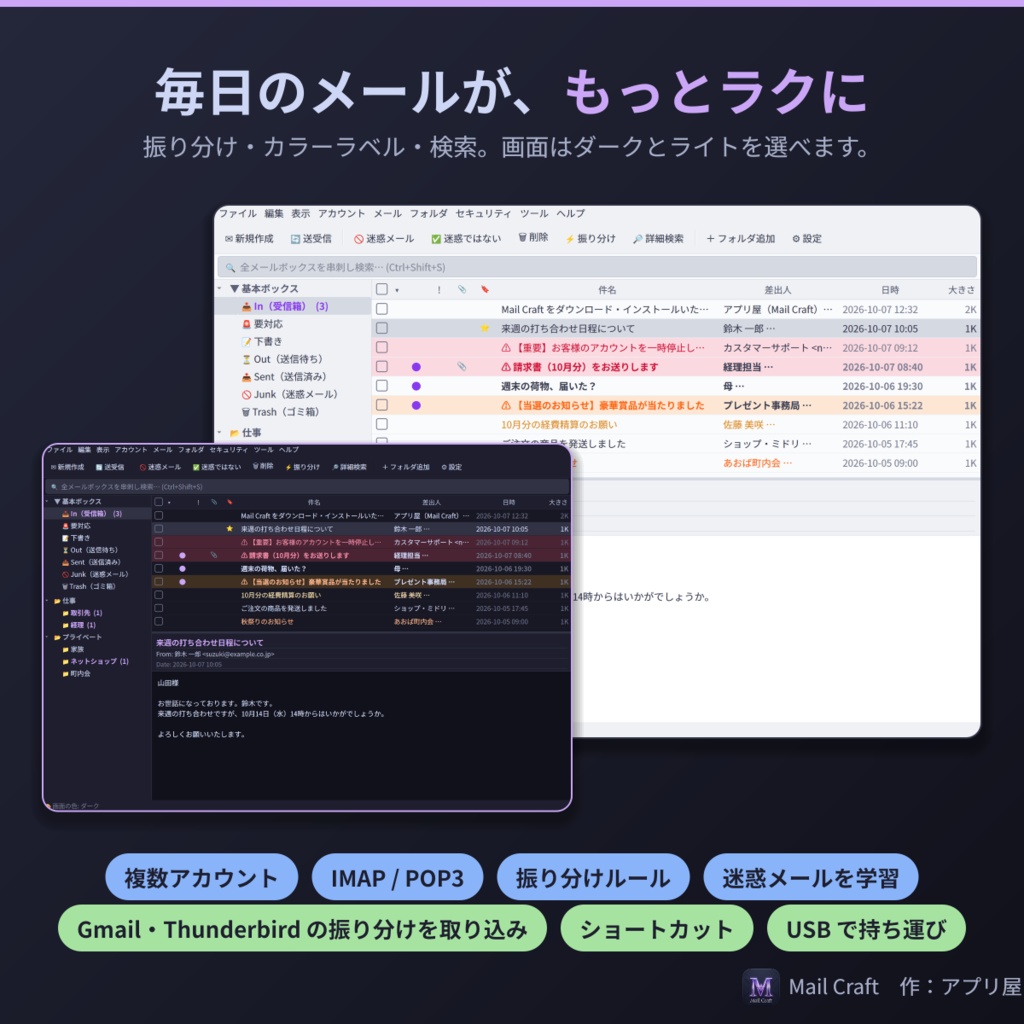Viewport: 1024px width, 1024px height.
Task: Open アカウント menu in the light window
Action: 342,214
